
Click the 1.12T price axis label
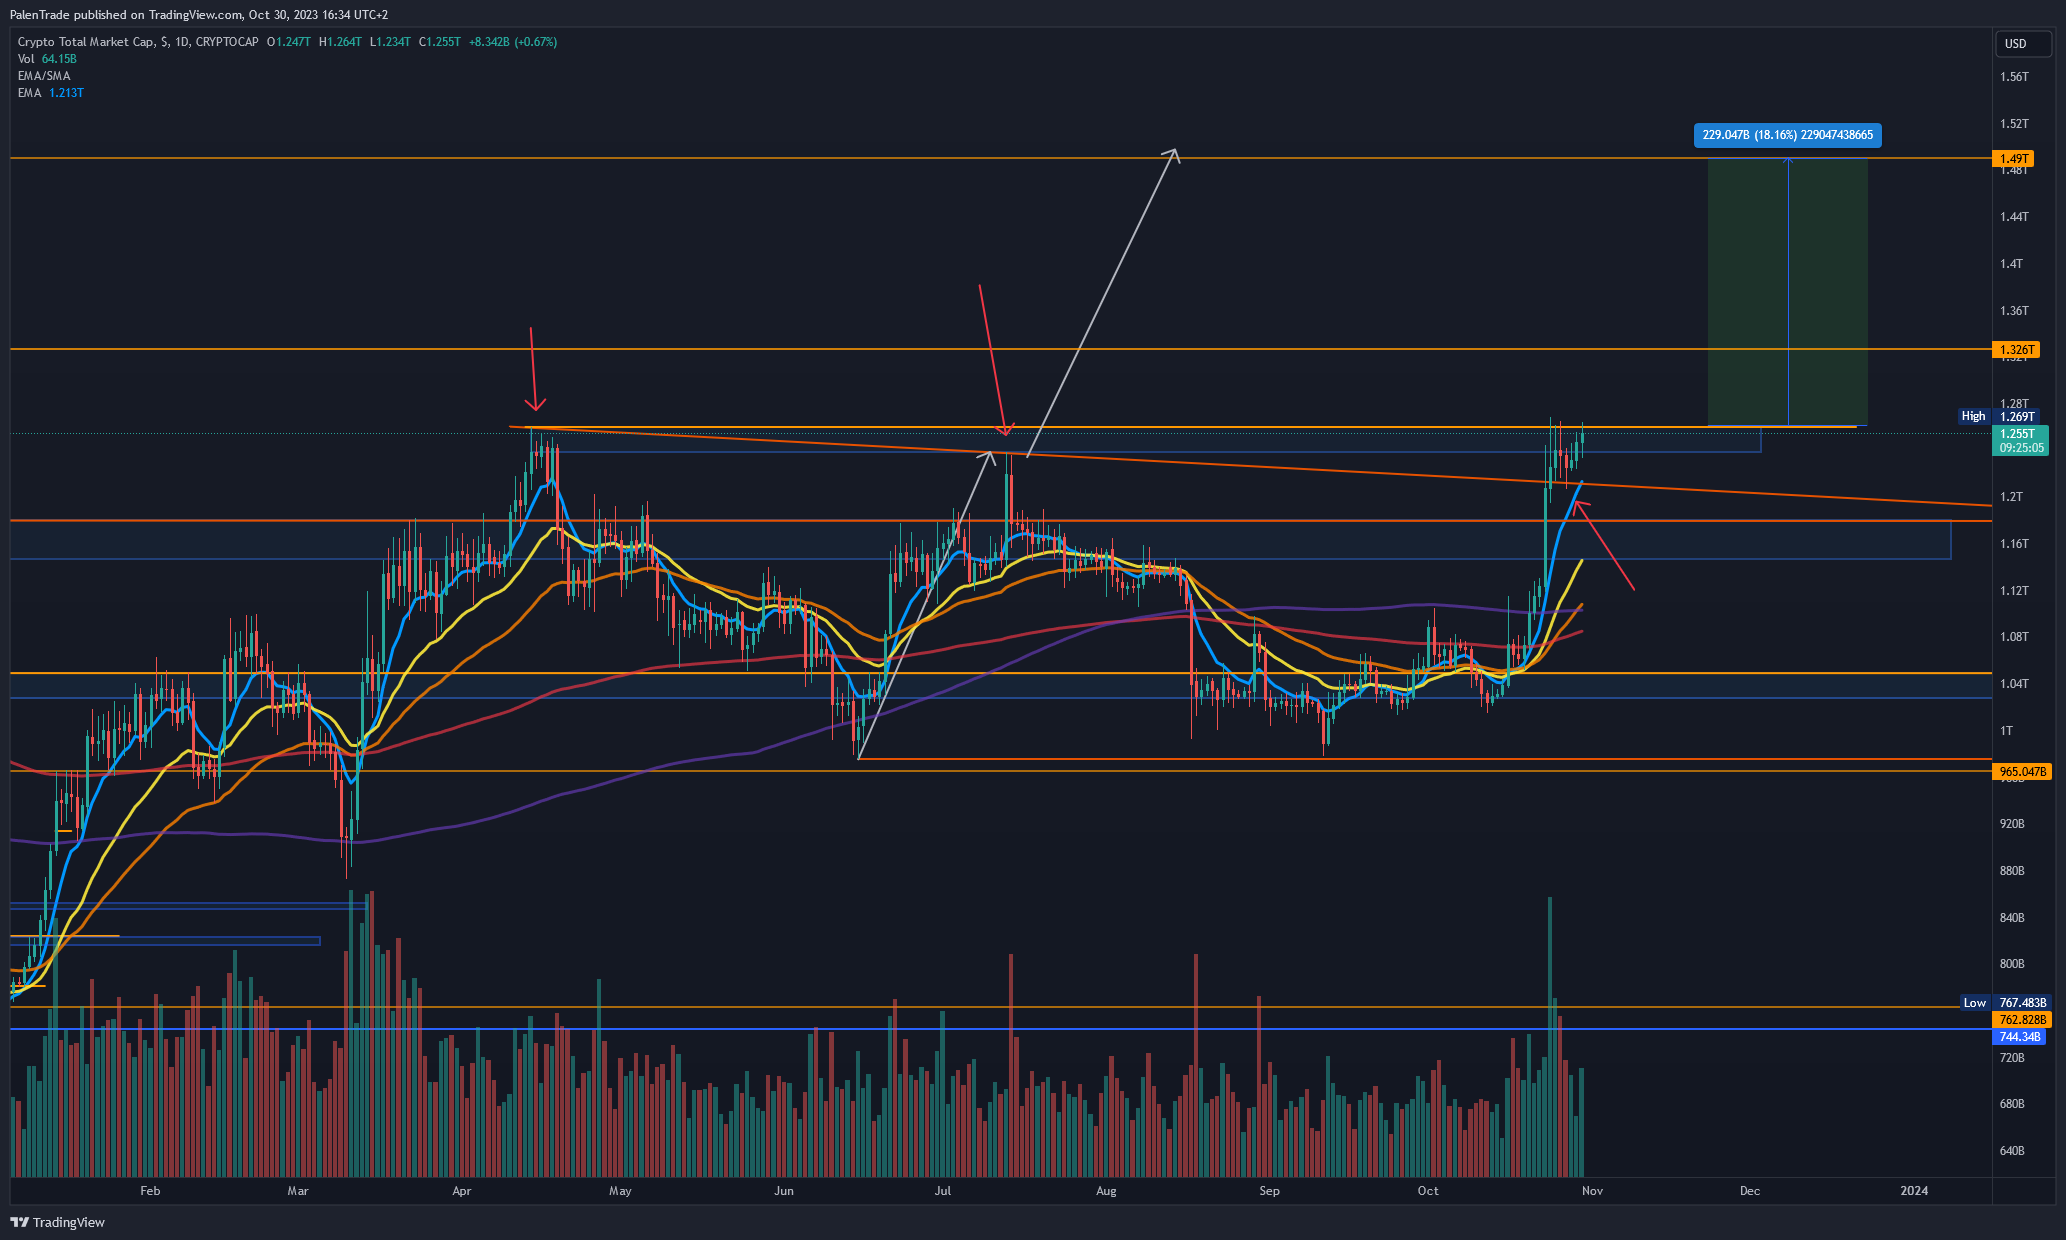[2014, 591]
